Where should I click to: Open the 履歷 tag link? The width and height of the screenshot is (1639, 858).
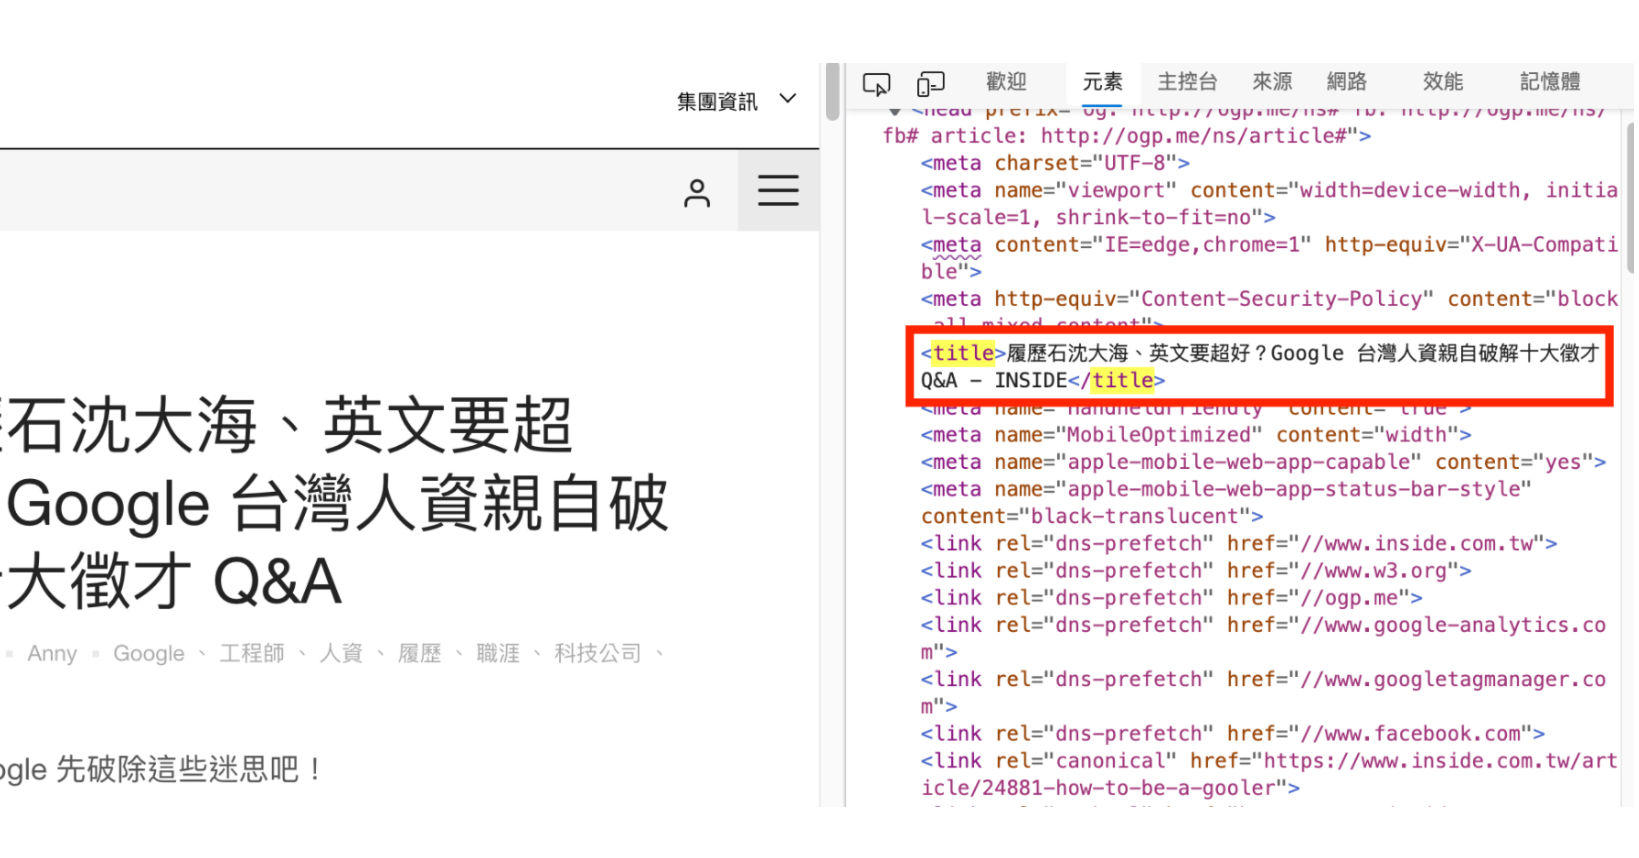(419, 654)
